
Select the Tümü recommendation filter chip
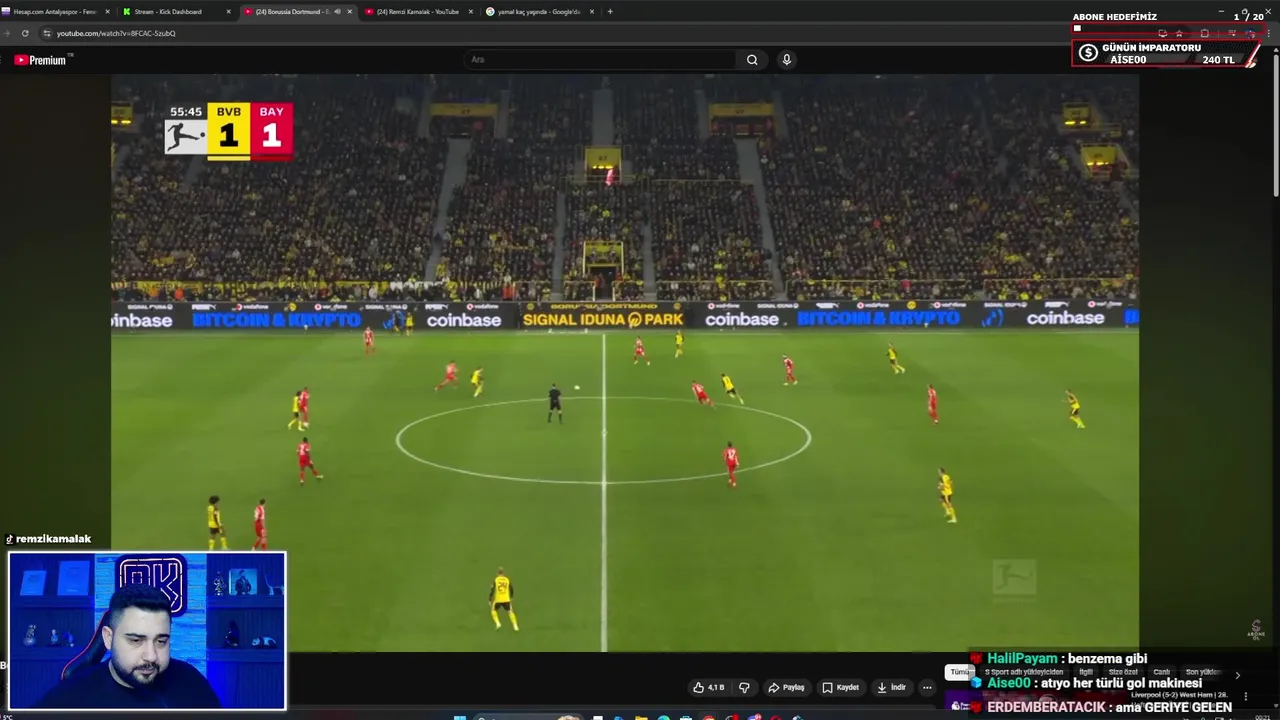pyautogui.click(x=958, y=672)
